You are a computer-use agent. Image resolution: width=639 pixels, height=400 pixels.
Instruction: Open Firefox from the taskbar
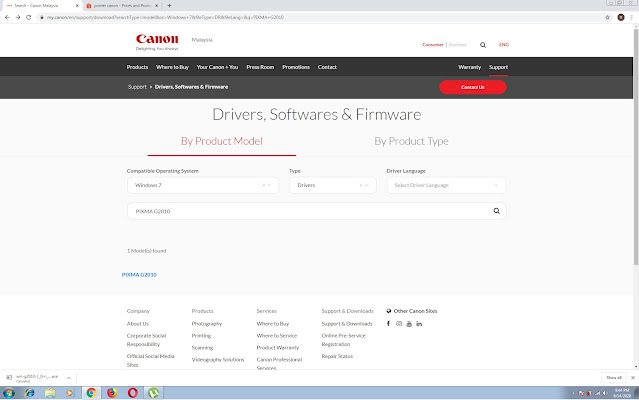tap(112, 393)
